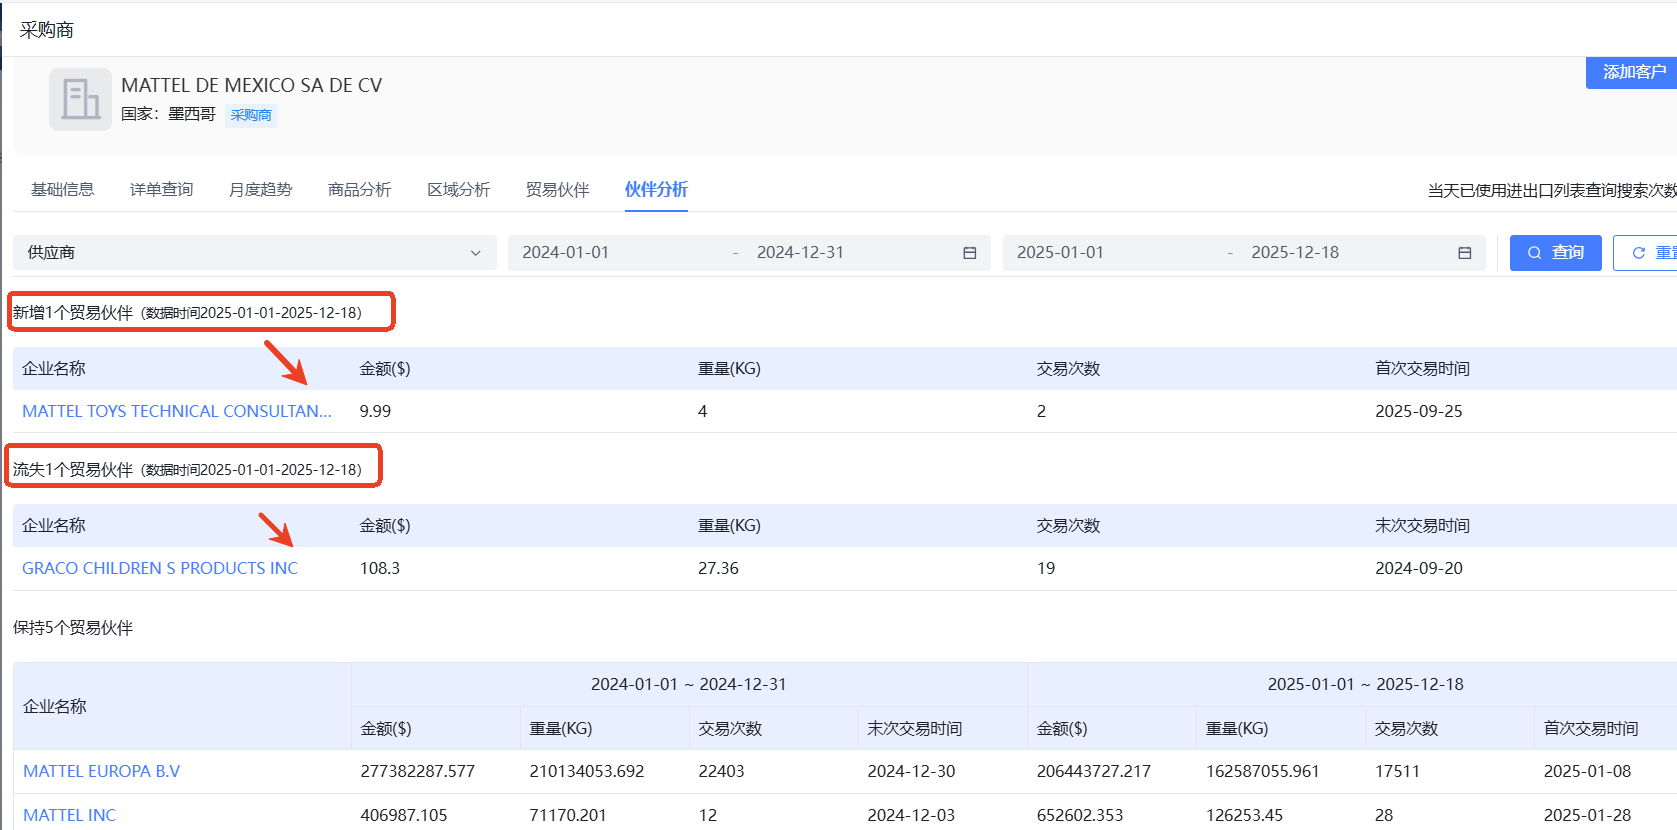Screen dimensions: 1677x830
Task: Click the weight 71170.201 for MATTEL INC
Action: click(568, 815)
